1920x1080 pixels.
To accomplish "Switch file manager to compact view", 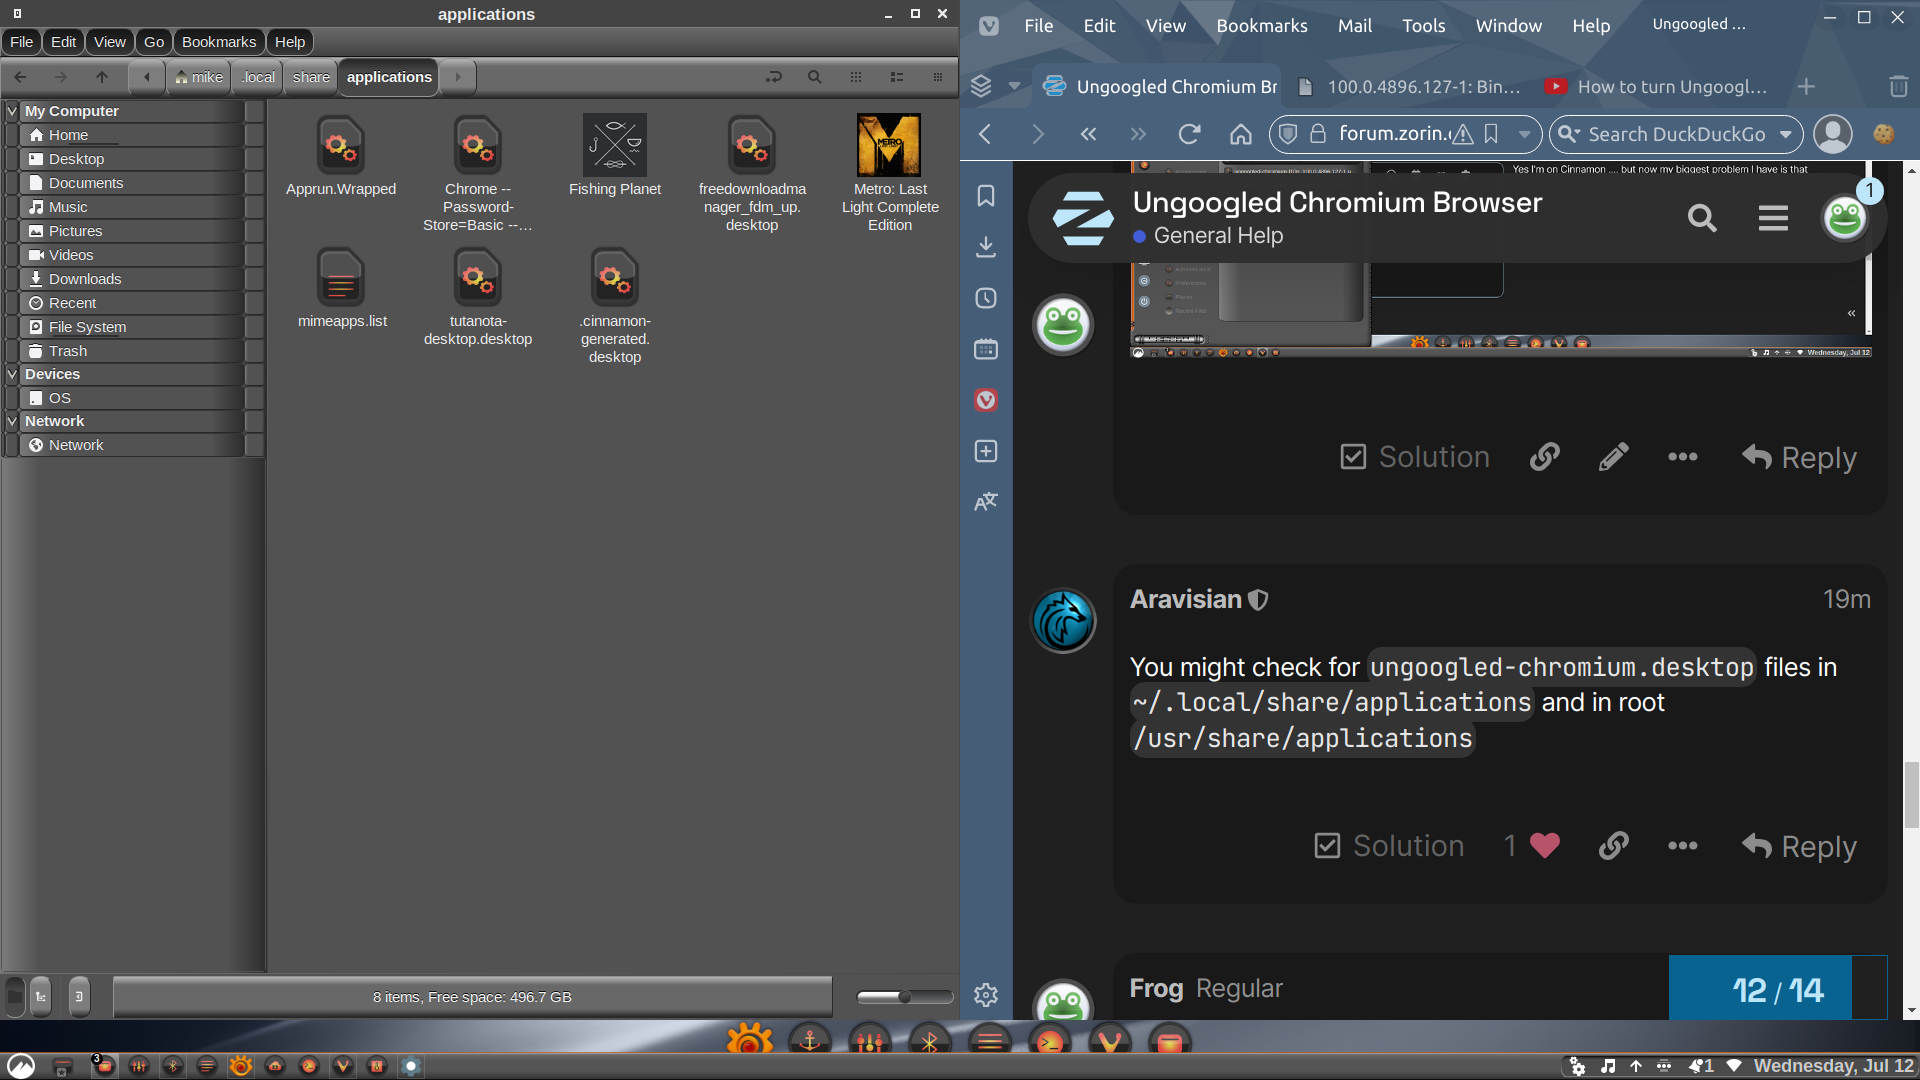I will tap(937, 77).
